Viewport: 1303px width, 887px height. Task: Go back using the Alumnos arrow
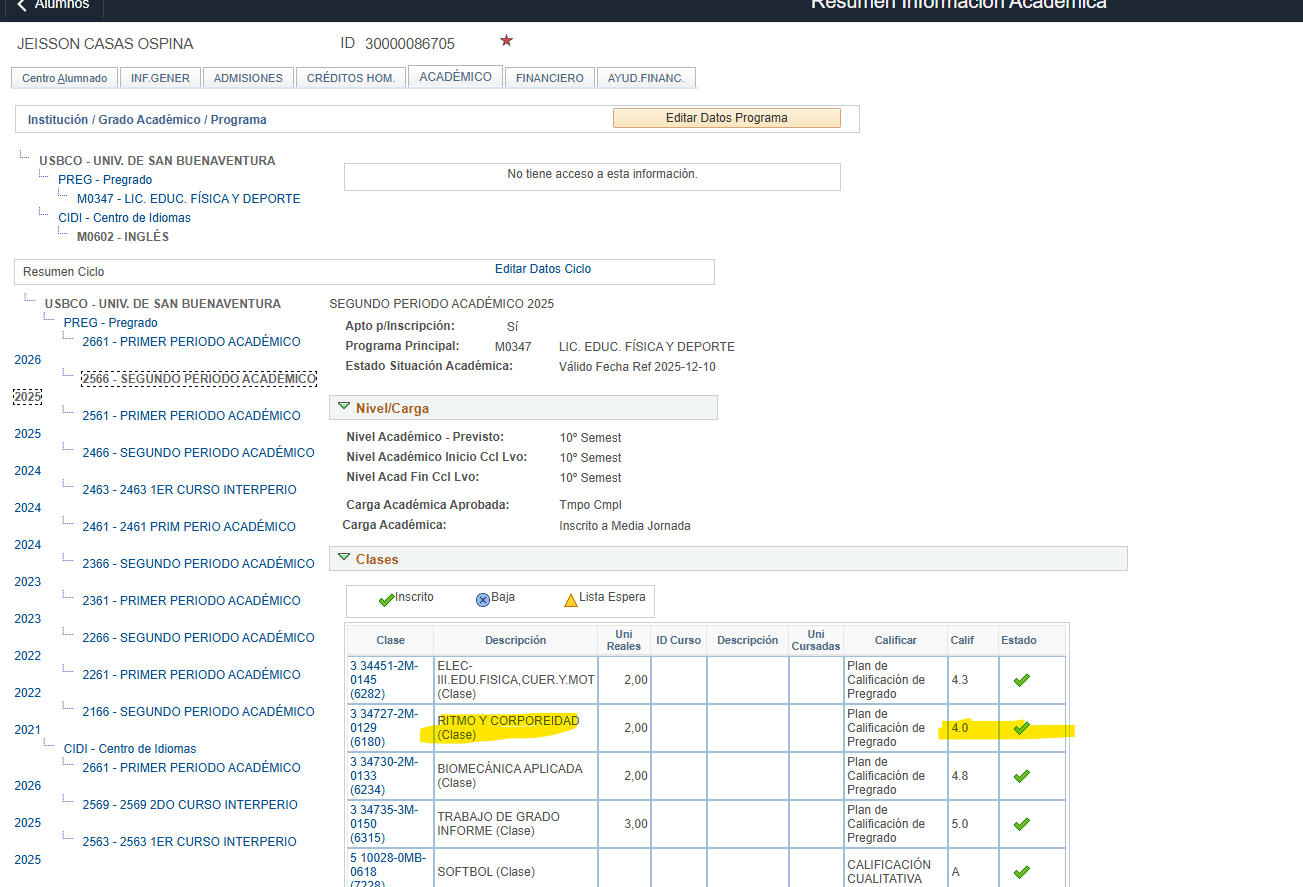(53, 5)
